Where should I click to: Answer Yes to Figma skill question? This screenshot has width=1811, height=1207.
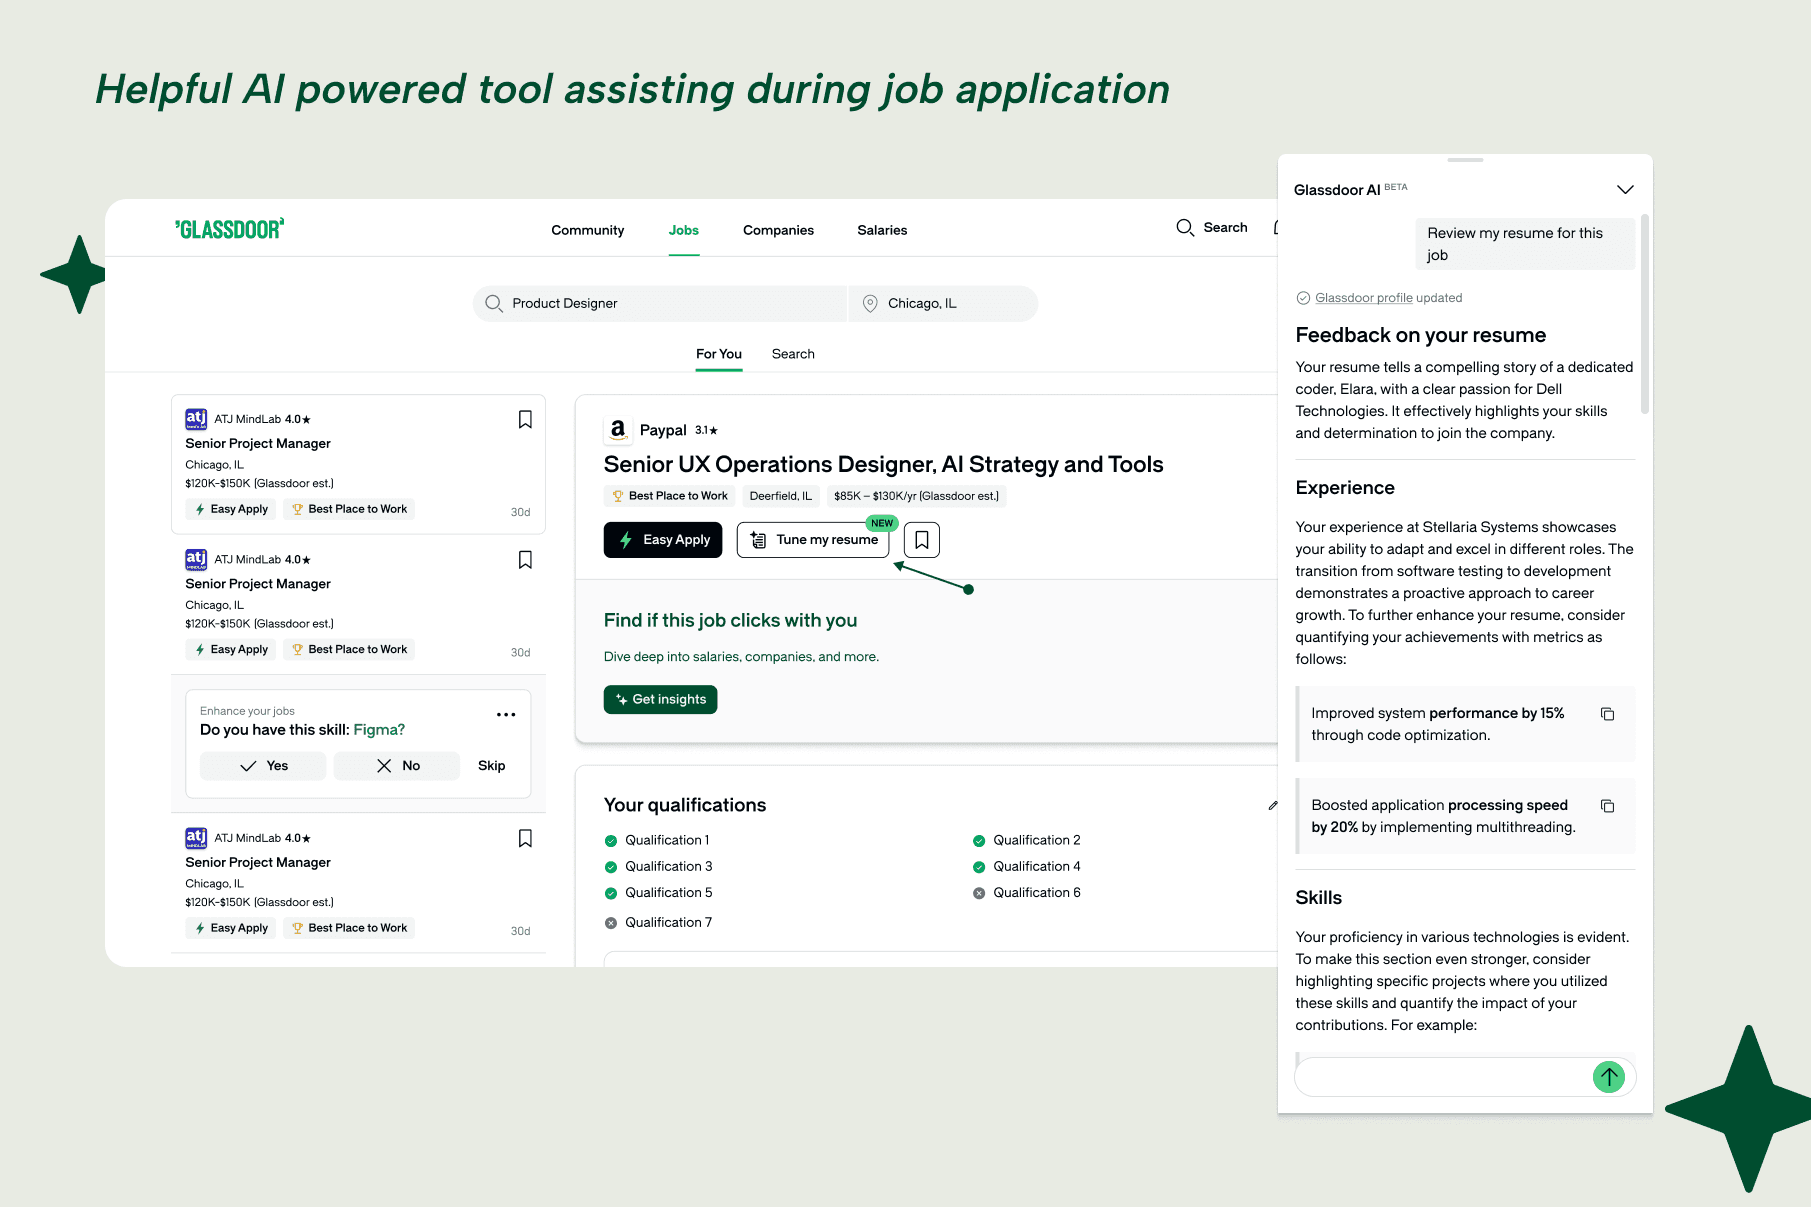[263, 766]
